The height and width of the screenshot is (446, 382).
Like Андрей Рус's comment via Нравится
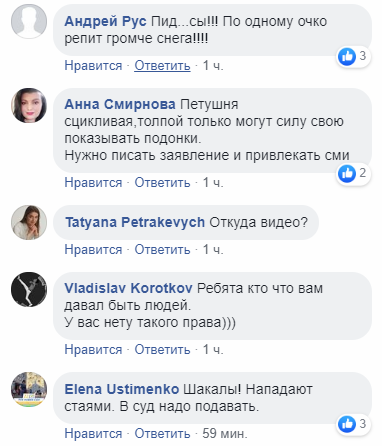click(93, 66)
